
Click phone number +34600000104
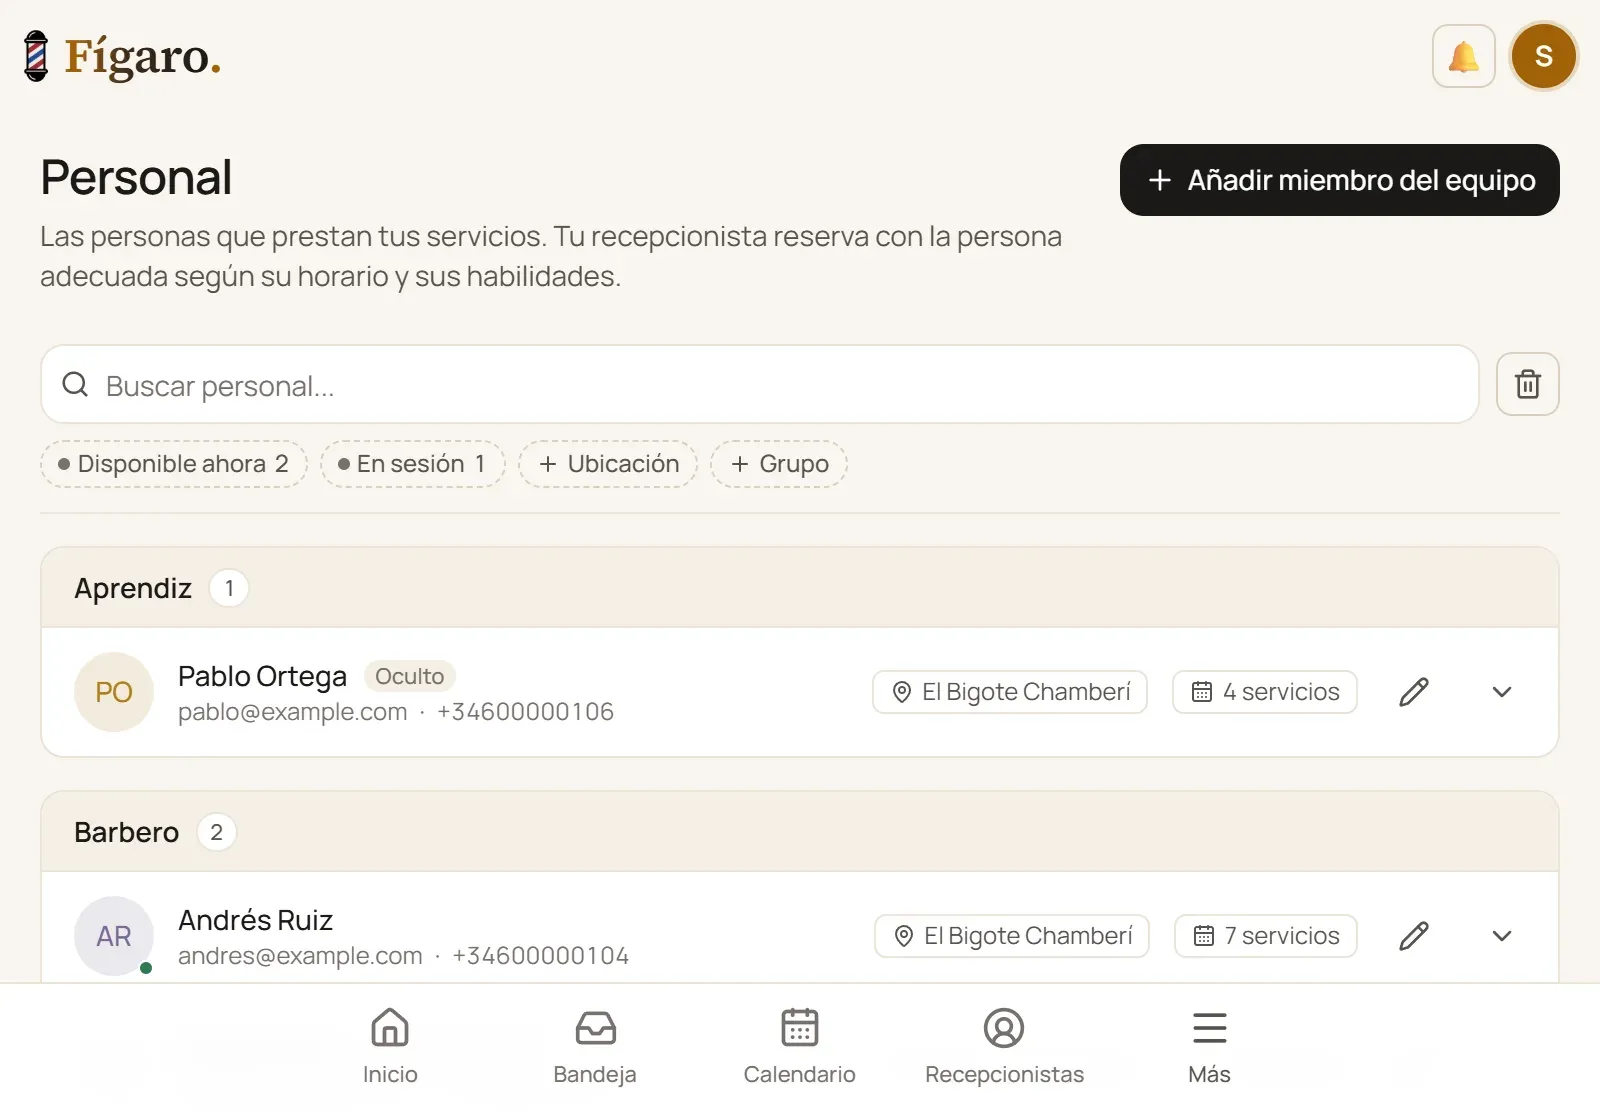540,956
